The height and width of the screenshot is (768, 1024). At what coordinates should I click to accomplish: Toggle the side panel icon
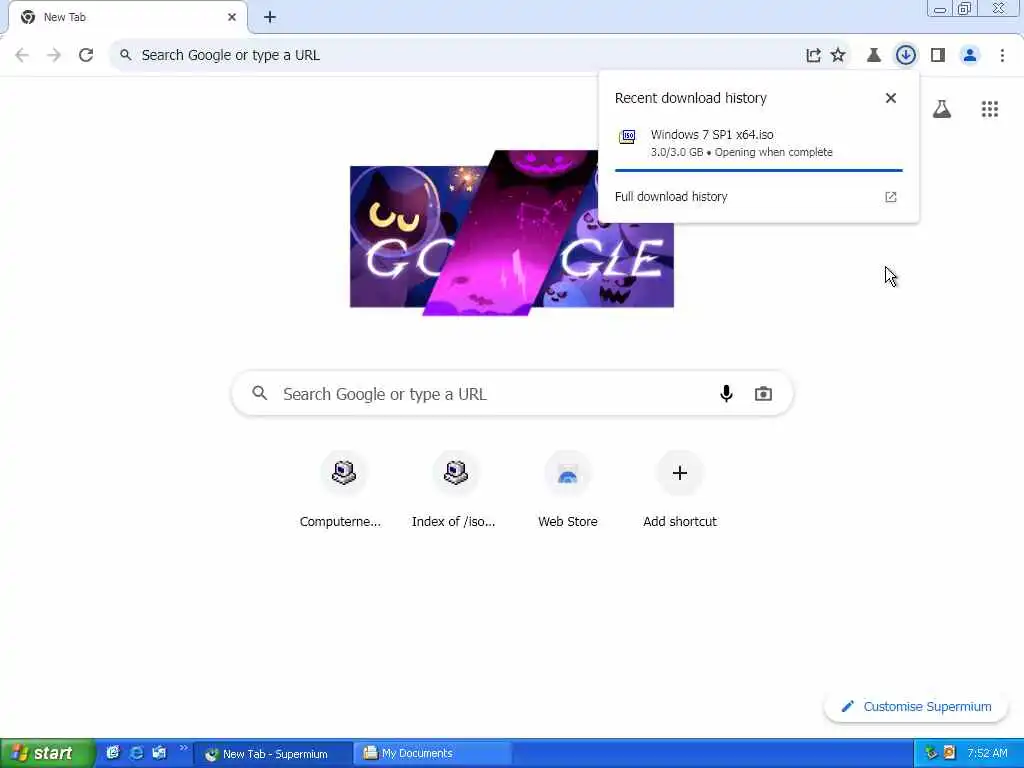point(938,56)
